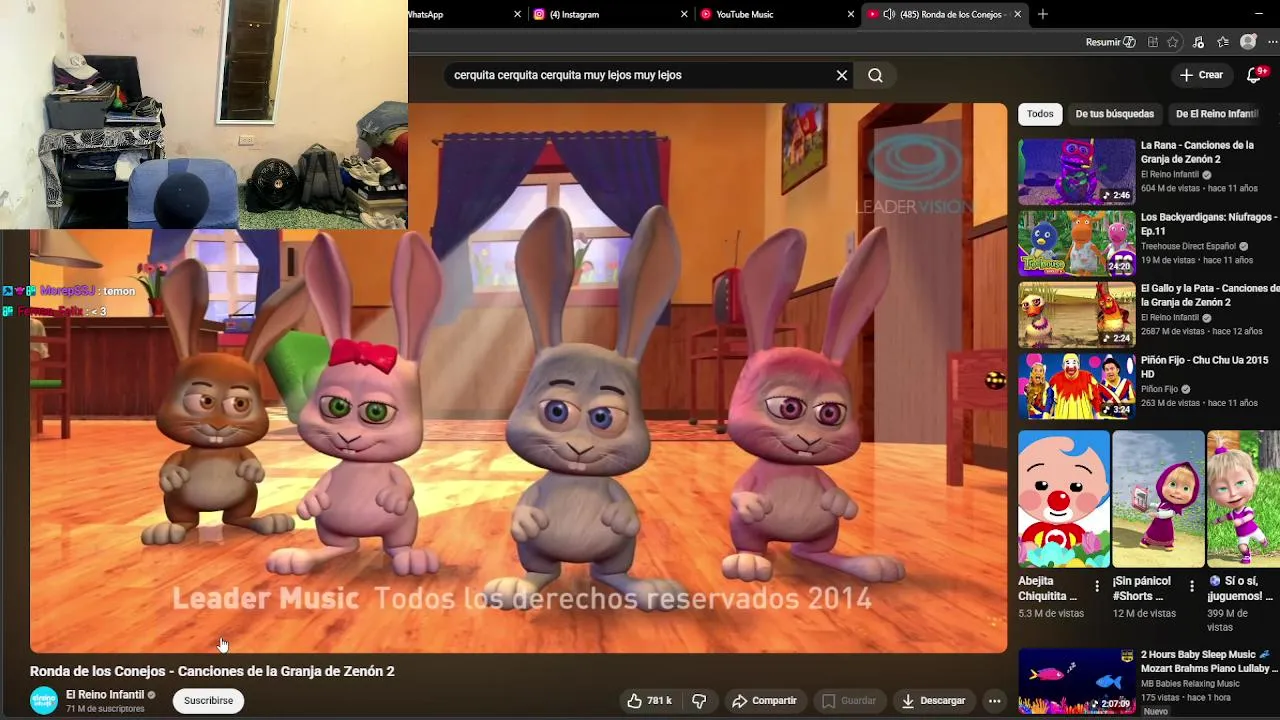
Task: Click the video title Ronda de los Conejos
Action: 212,671
